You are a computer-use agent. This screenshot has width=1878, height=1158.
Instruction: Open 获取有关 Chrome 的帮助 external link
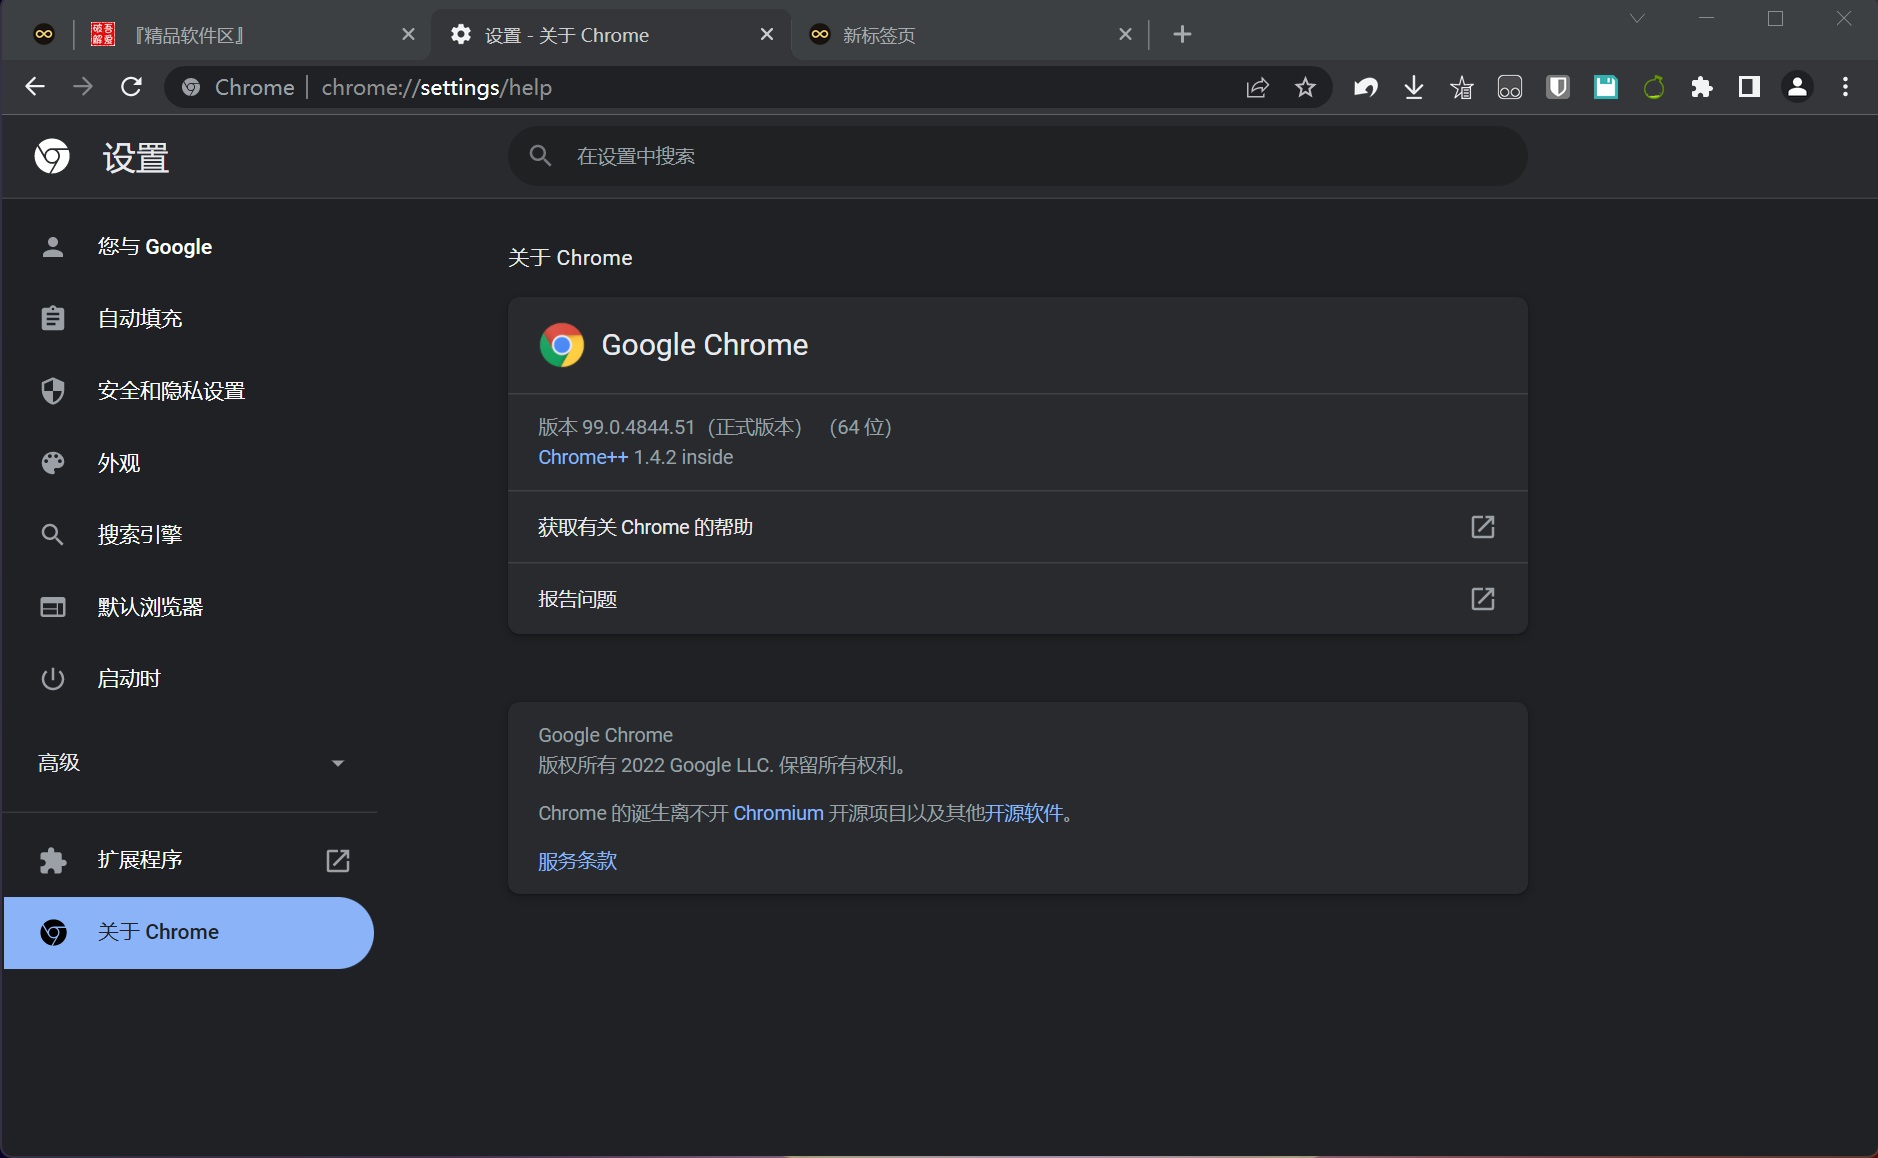pos(1017,527)
